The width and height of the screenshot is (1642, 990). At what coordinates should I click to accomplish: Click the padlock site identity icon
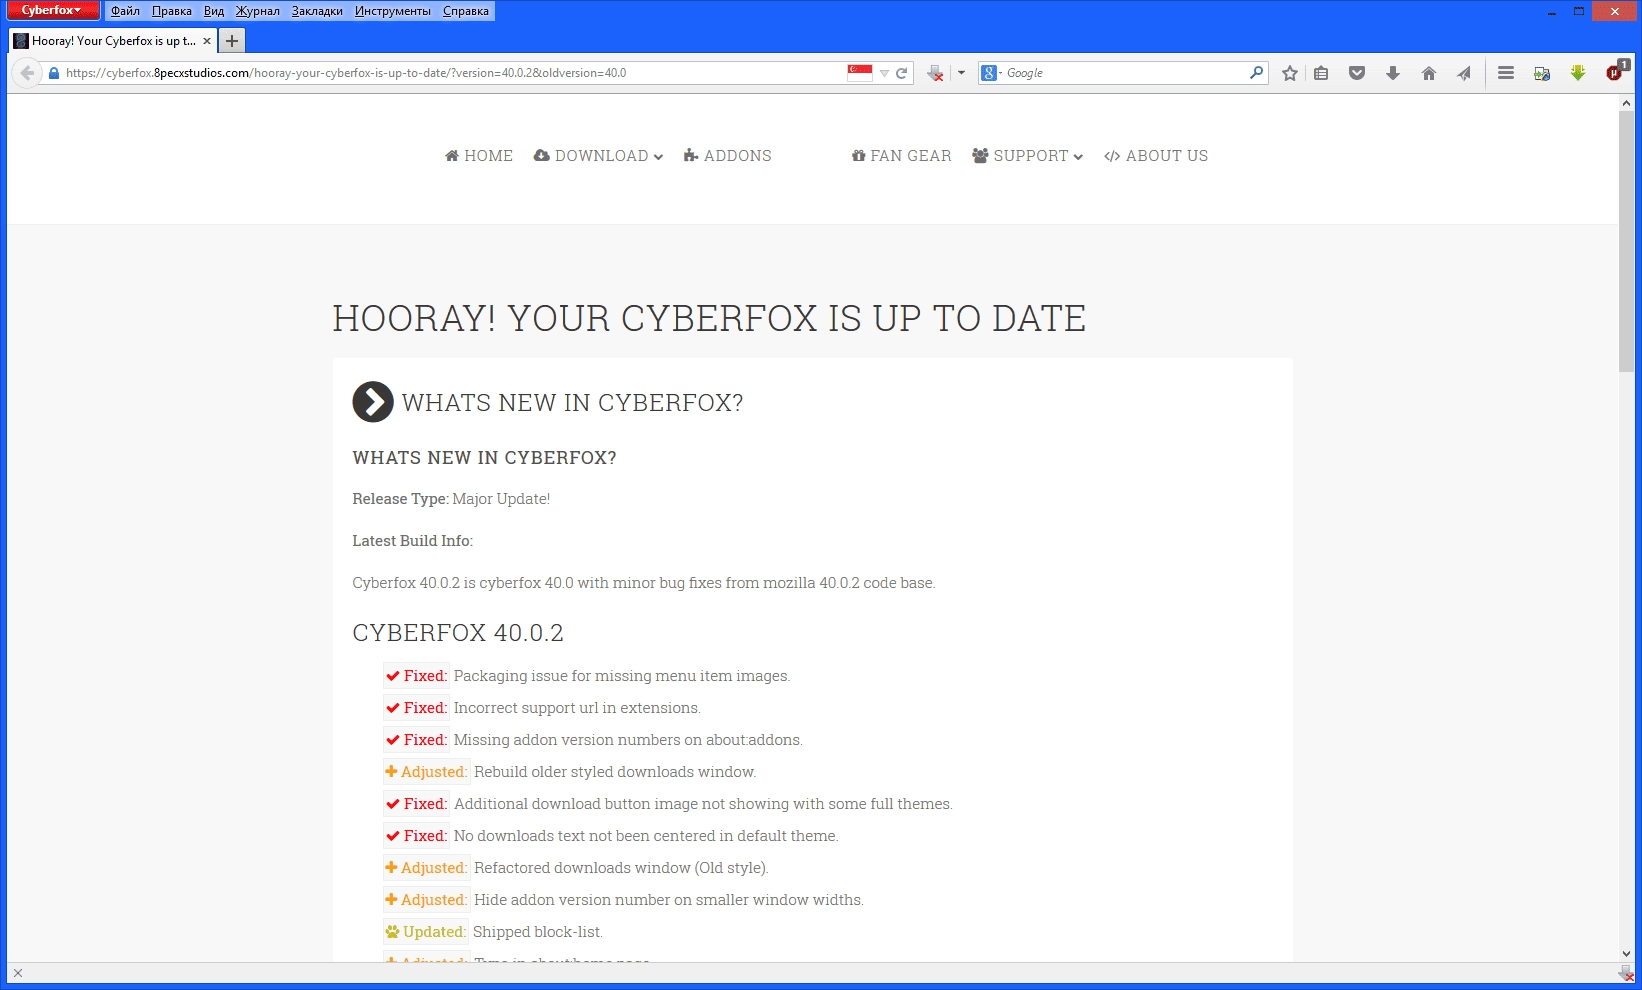point(54,73)
